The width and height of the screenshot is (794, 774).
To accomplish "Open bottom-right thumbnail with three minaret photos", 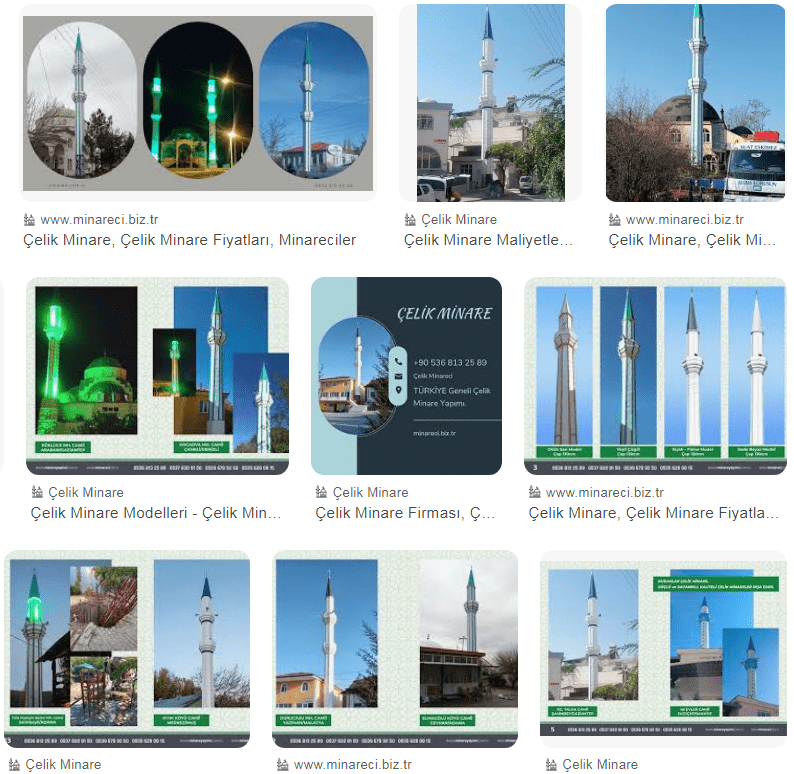I will [x=663, y=648].
